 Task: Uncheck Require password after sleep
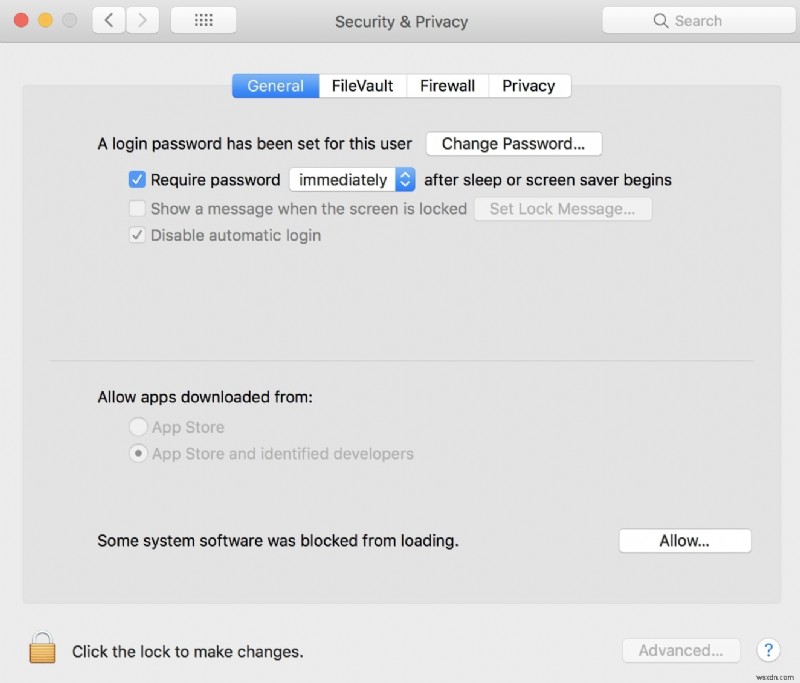click(x=137, y=180)
